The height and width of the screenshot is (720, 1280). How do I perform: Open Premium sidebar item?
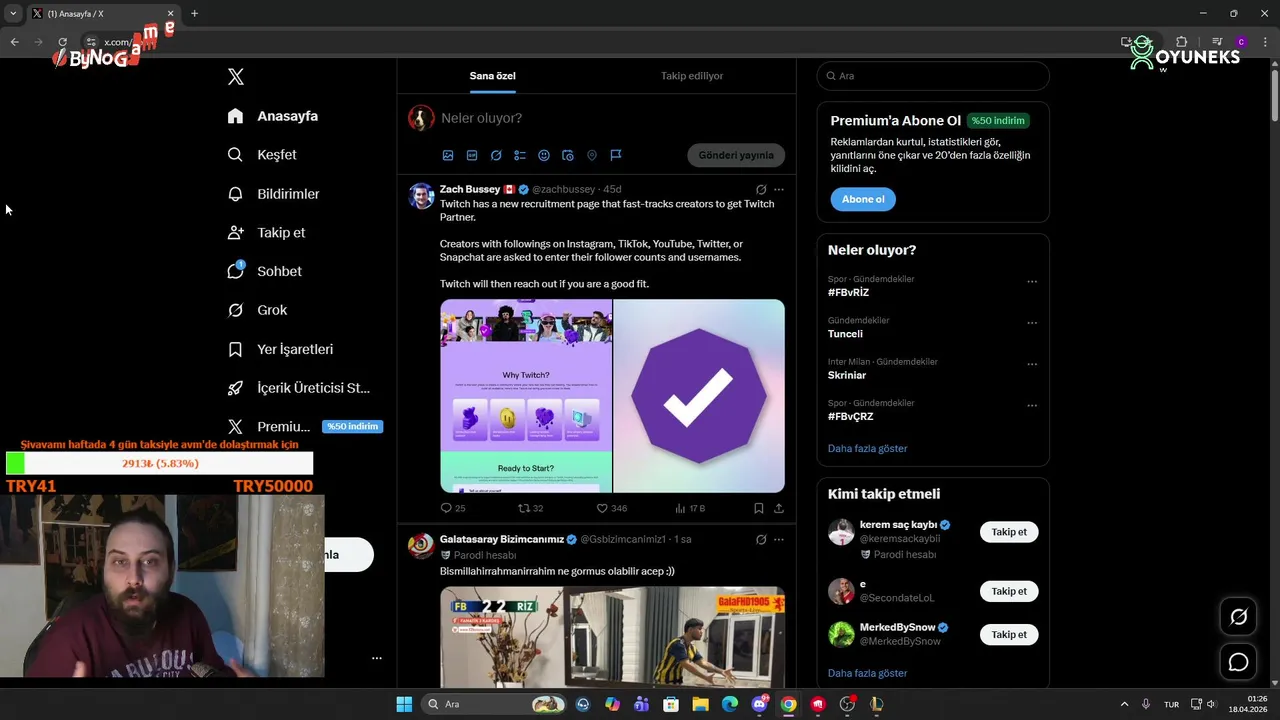pos(304,426)
